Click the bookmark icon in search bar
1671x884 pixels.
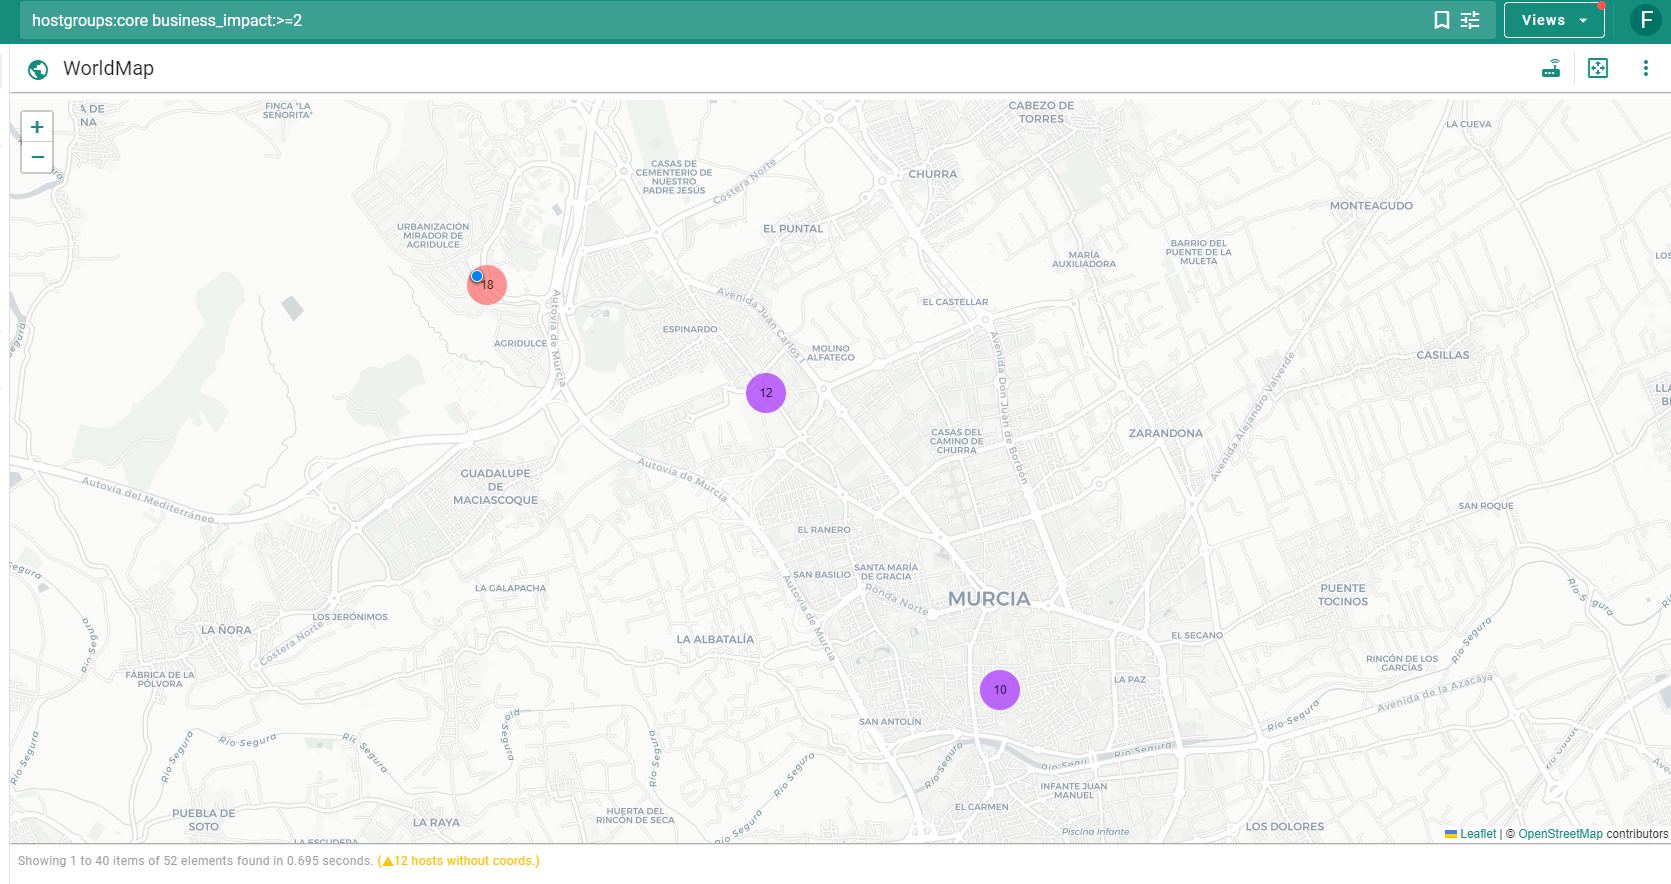(1441, 20)
